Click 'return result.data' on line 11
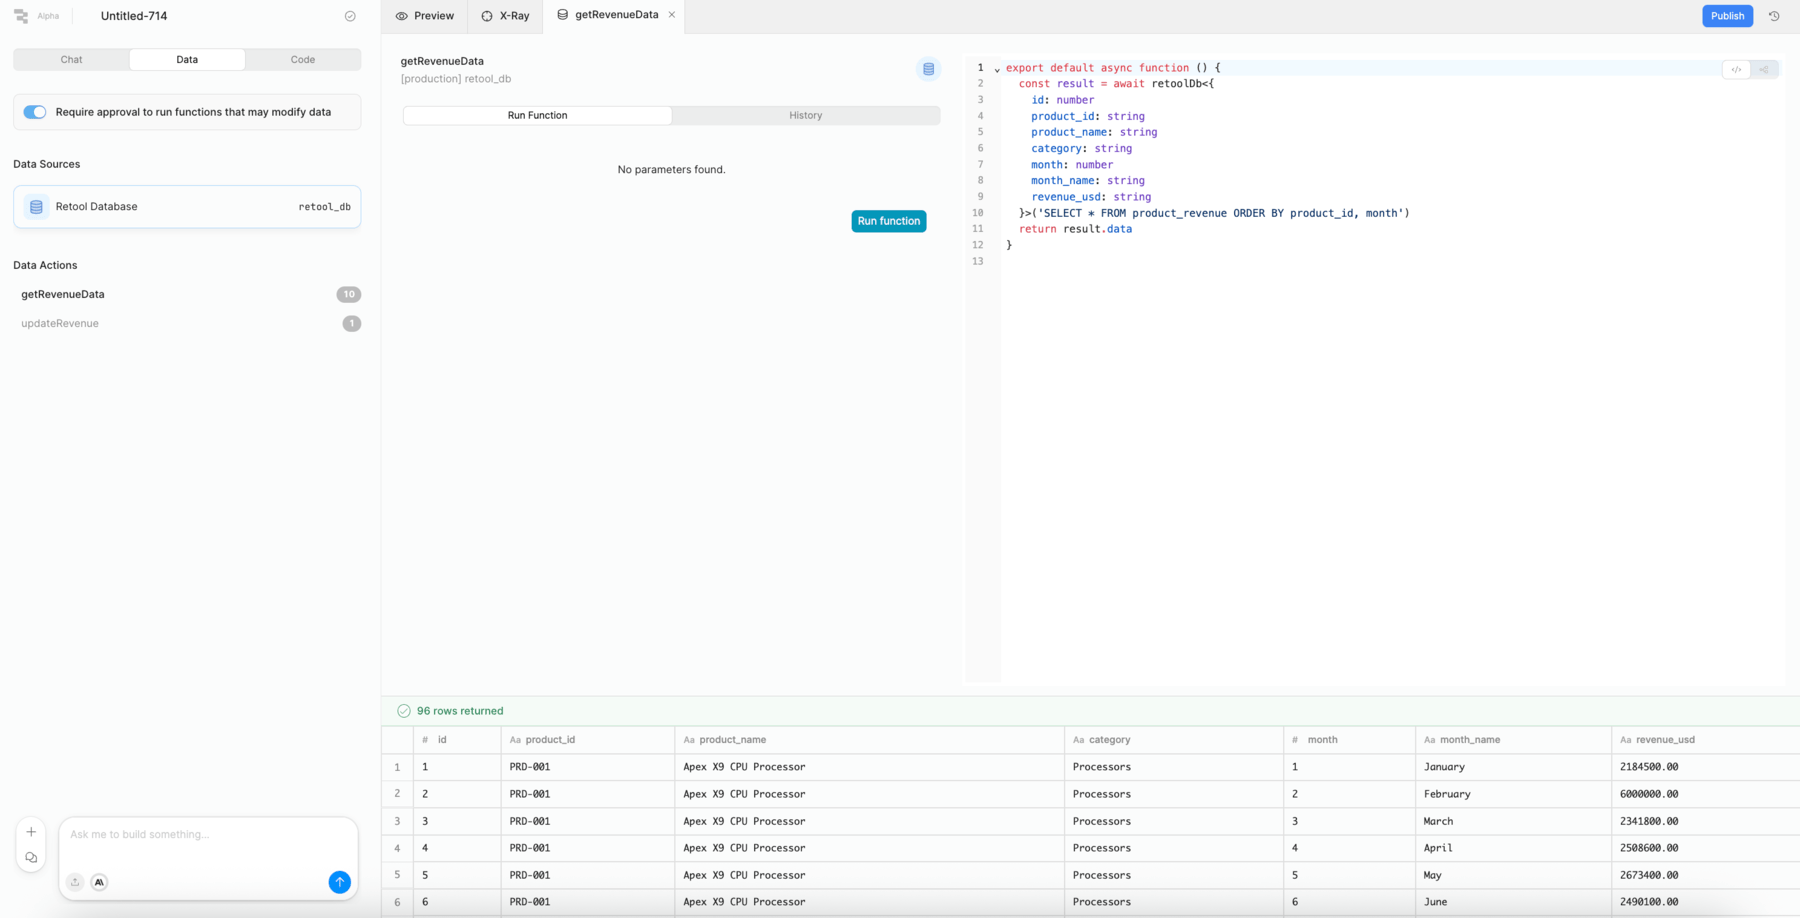Image resolution: width=1800 pixels, height=918 pixels. 1075,229
